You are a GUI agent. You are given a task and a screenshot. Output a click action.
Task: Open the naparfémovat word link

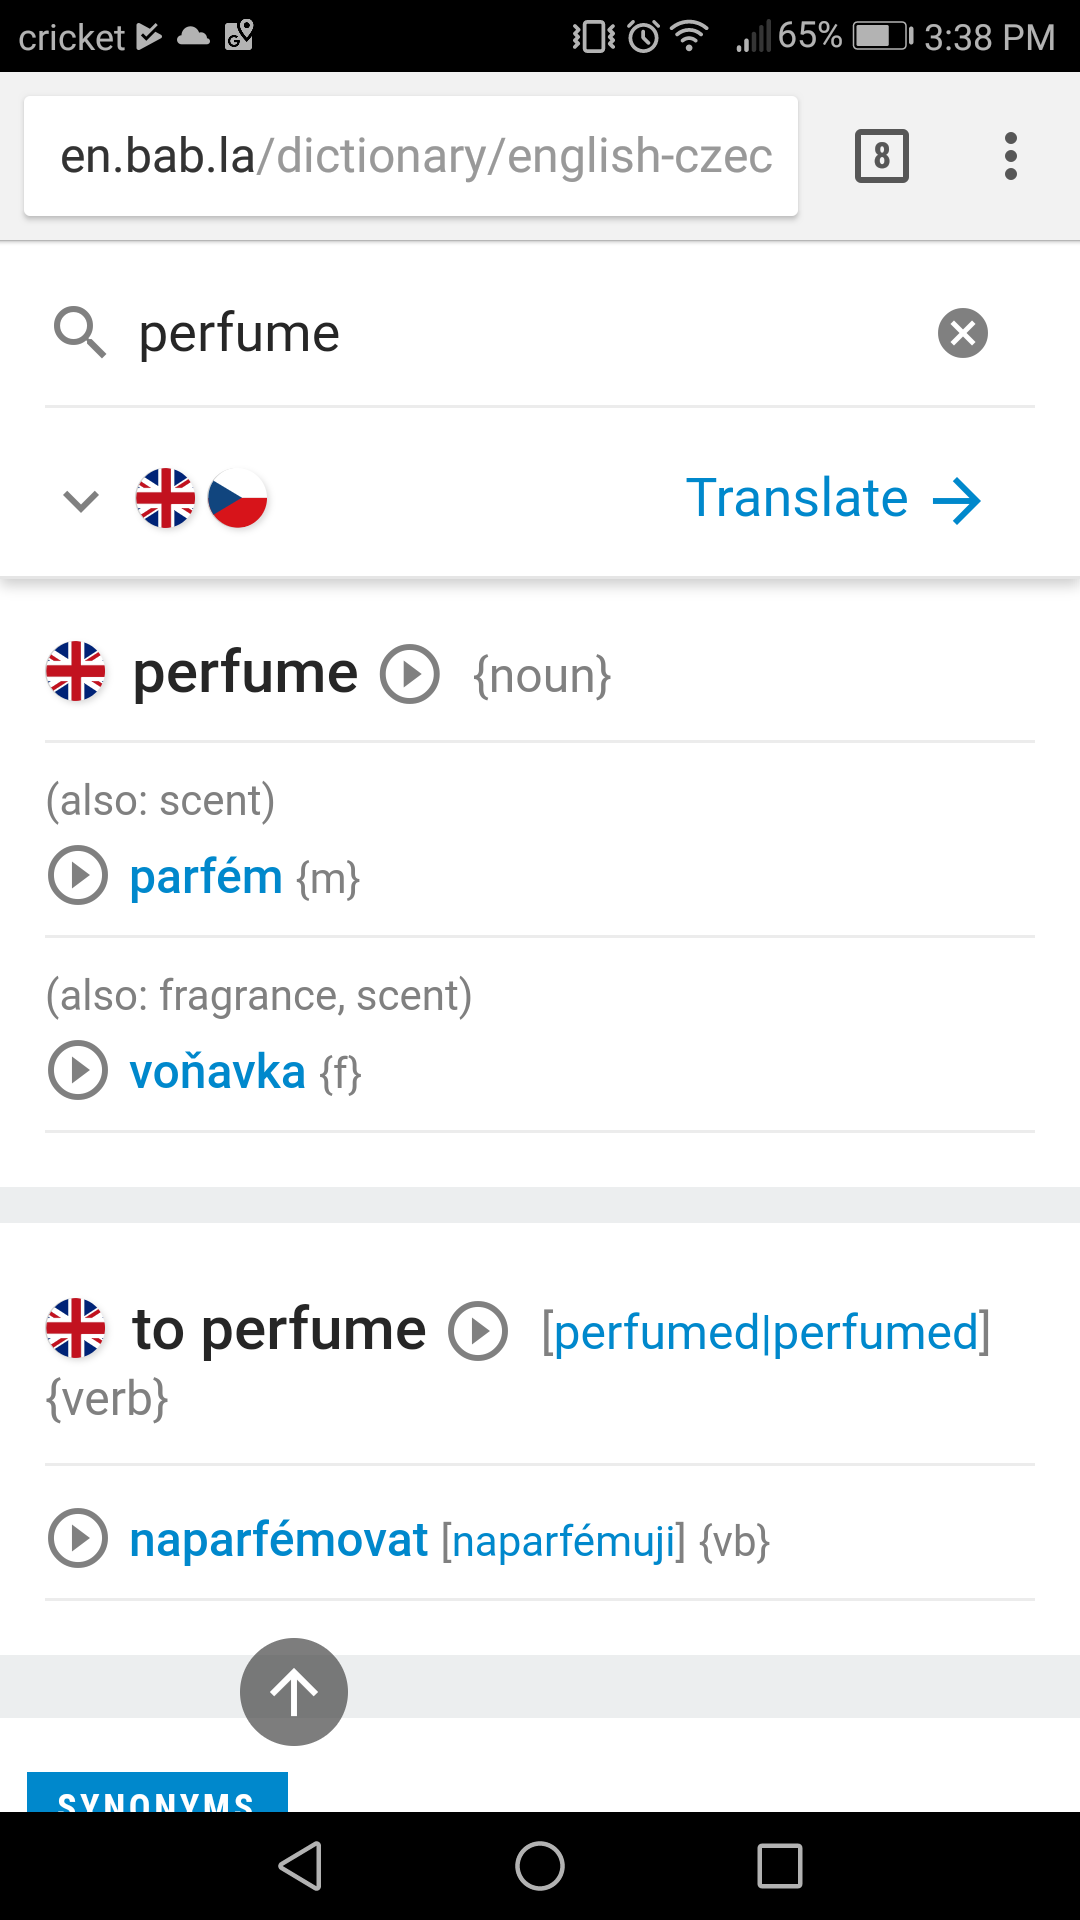(x=278, y=1540)
